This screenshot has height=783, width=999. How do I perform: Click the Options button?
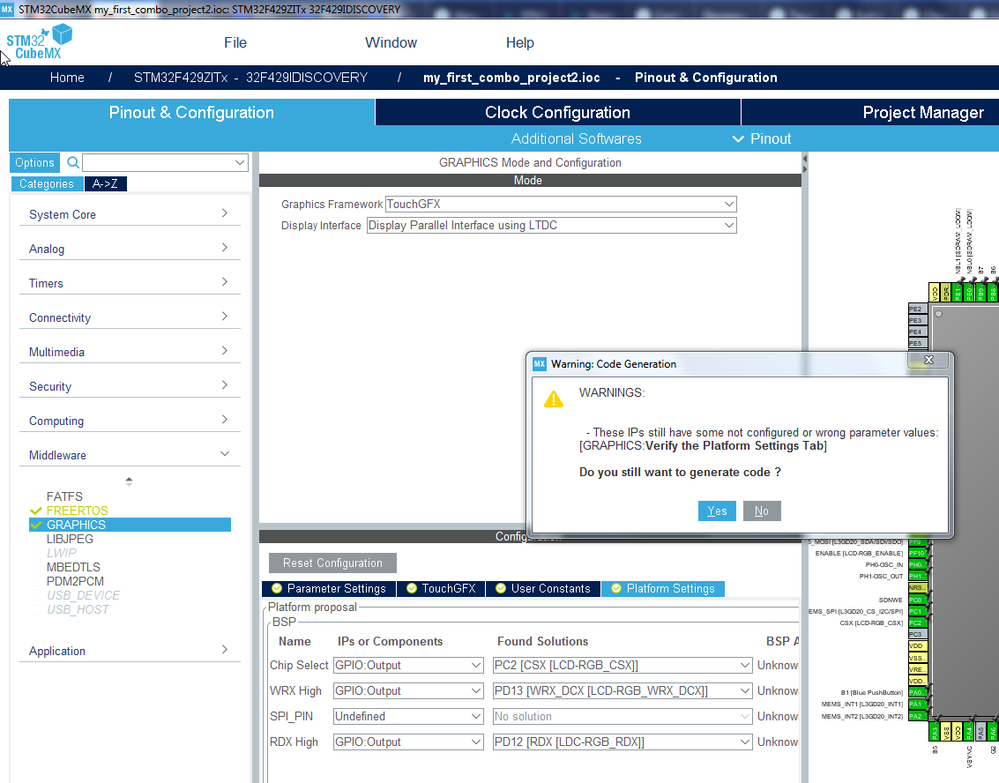pos(35,162)
